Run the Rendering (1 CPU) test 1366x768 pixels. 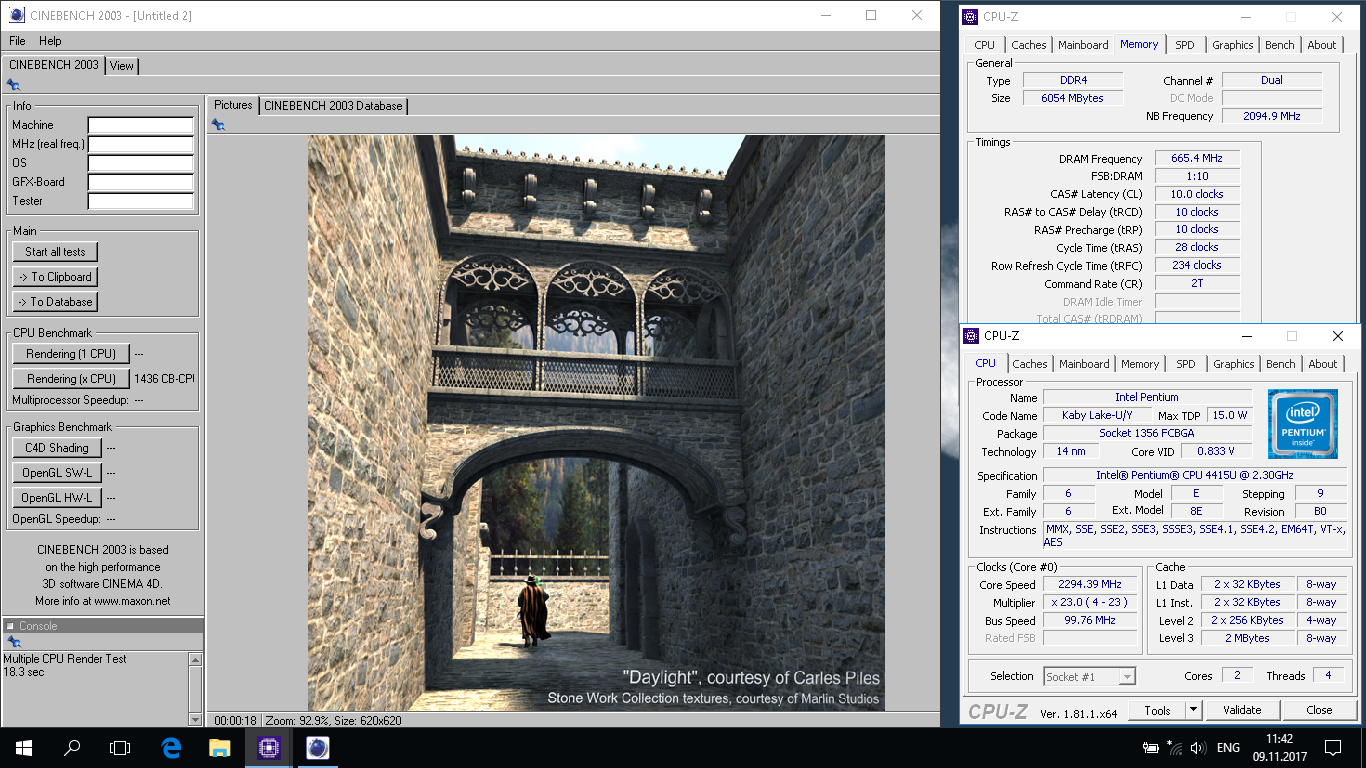[71, 354]
